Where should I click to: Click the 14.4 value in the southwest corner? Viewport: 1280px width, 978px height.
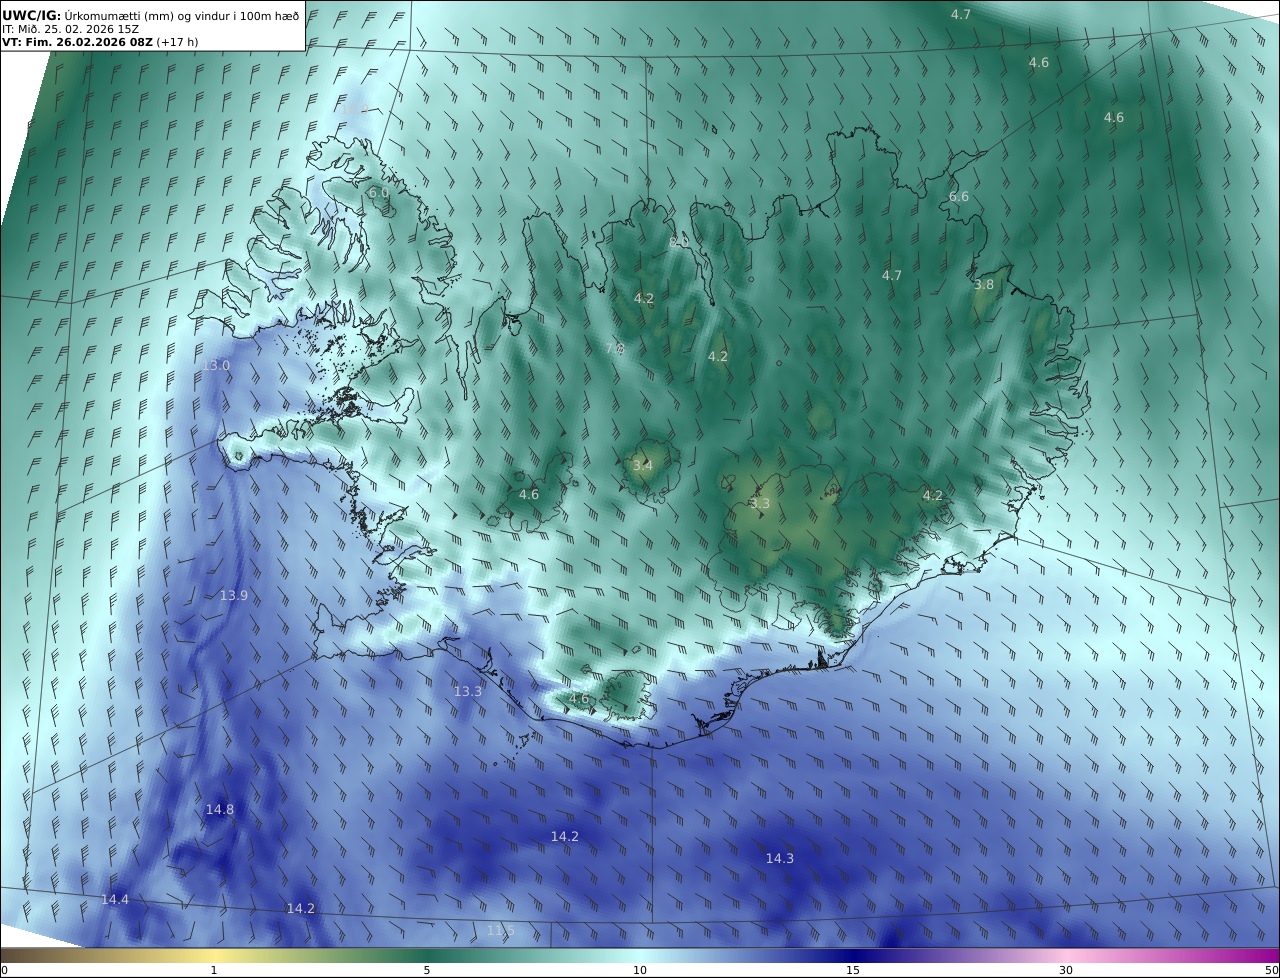click(115, 899)
